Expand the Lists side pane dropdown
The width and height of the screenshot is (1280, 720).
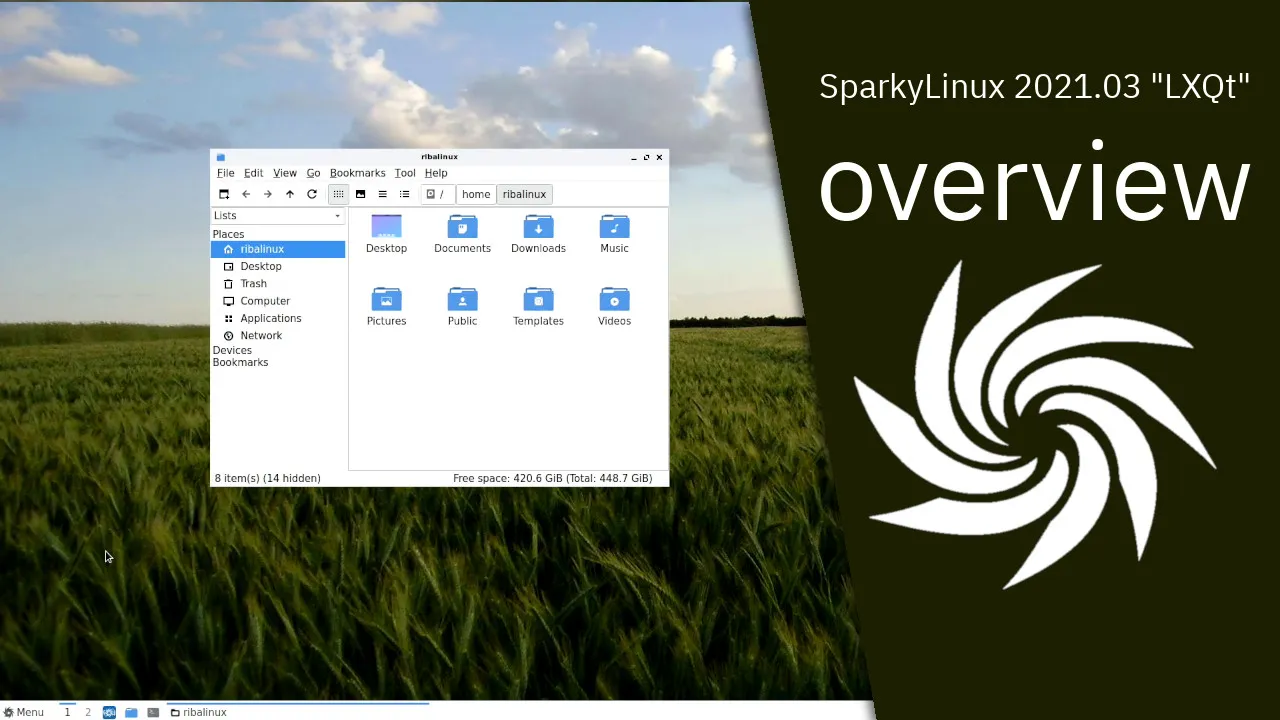[x=278, y=216]
